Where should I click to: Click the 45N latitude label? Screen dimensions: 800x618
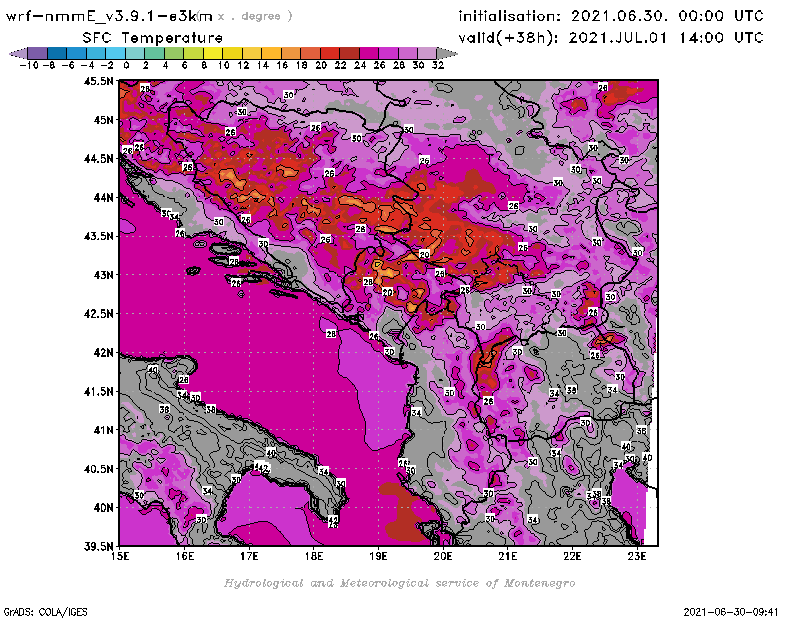coord(104,120)
